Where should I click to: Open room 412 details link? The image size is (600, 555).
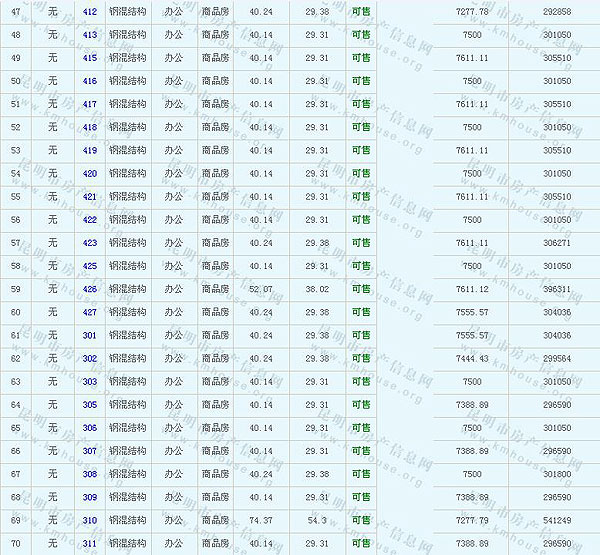tap(90, 11)
